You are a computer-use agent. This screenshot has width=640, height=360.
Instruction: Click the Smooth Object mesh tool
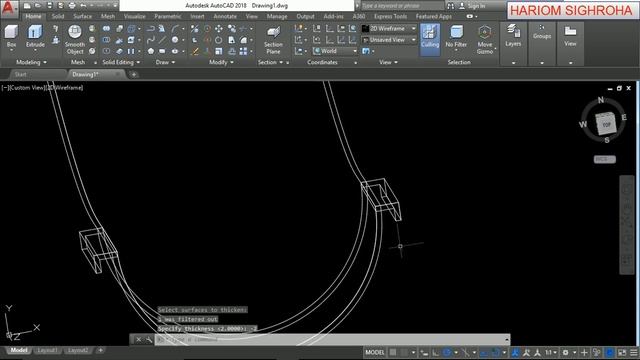[x=75, y=39]
